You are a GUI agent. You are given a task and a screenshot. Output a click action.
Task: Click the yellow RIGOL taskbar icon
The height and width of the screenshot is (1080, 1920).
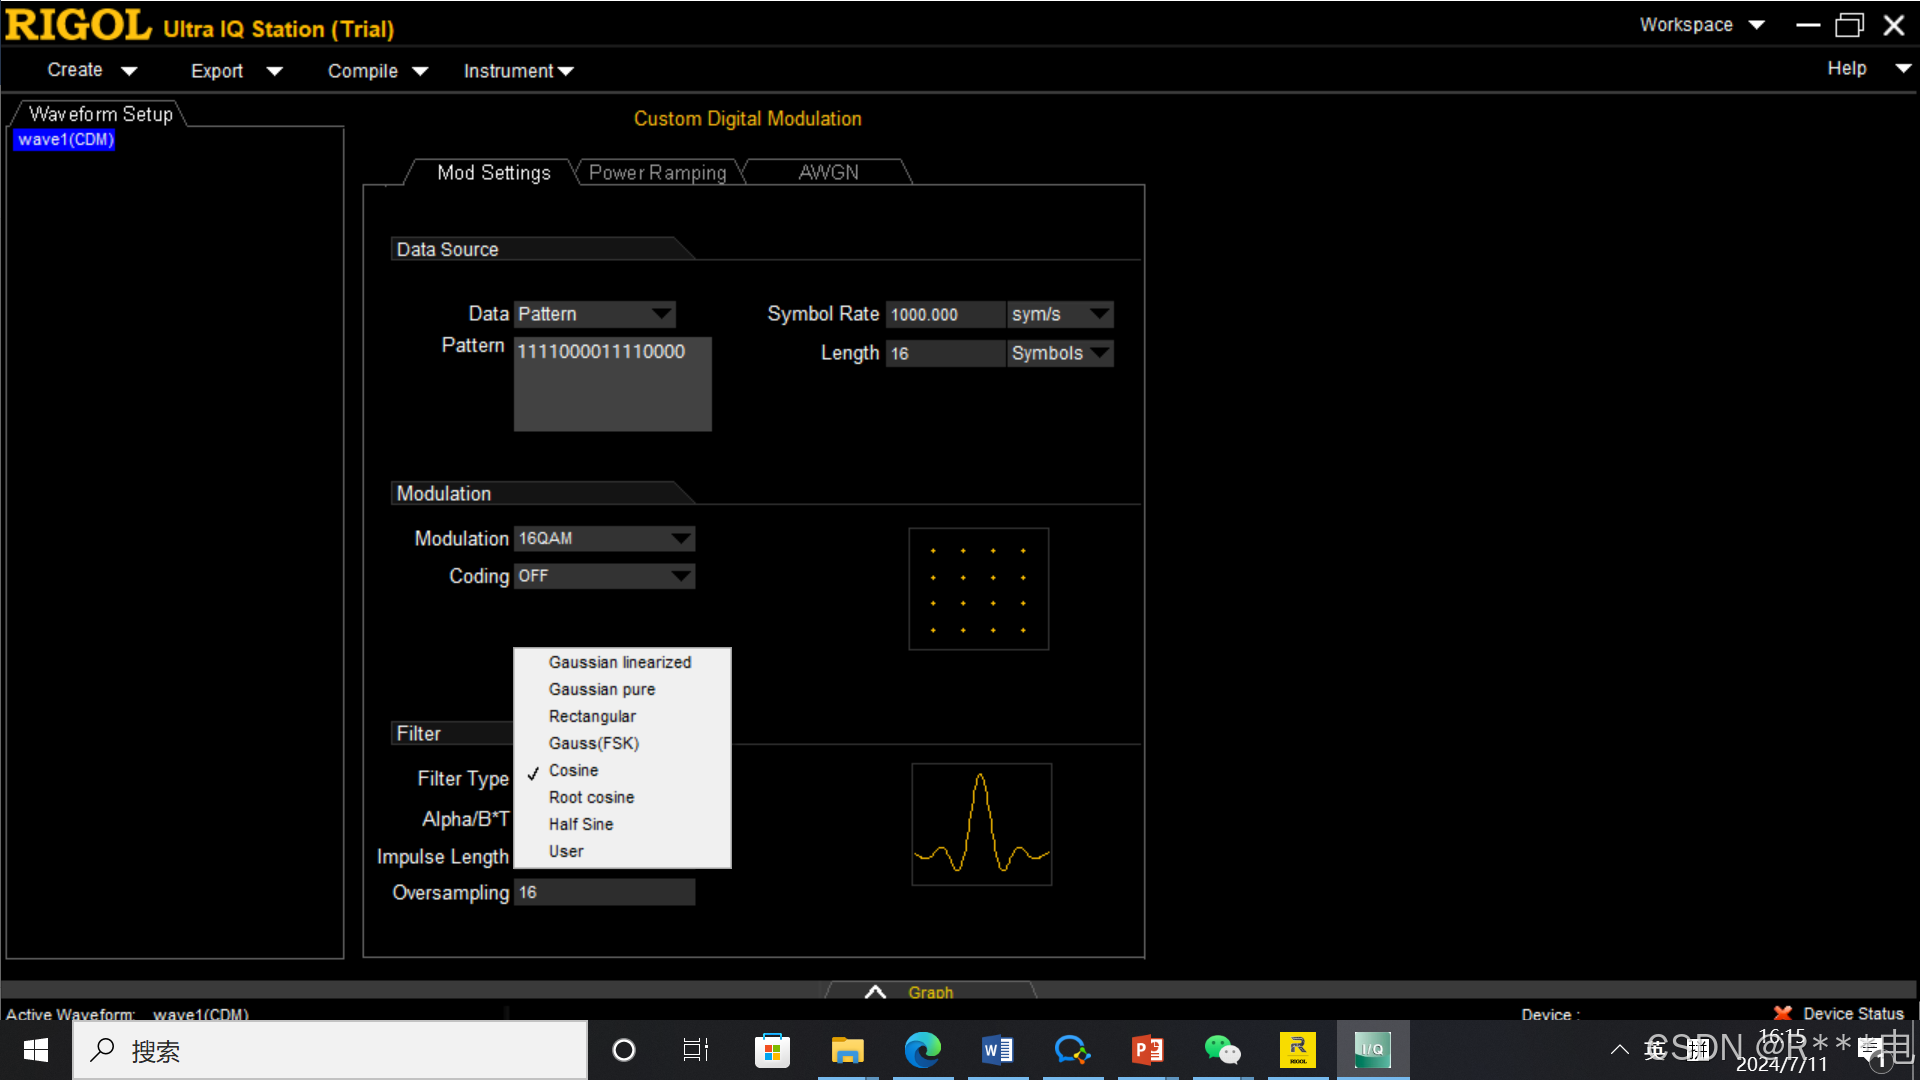(x=1297, y=1050)
